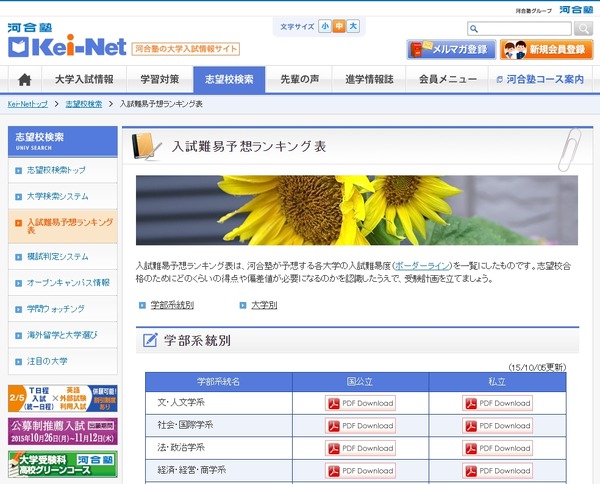Click the 学部系統名 column header
This screenshot has width=600, height=484.
click(218, 382)
